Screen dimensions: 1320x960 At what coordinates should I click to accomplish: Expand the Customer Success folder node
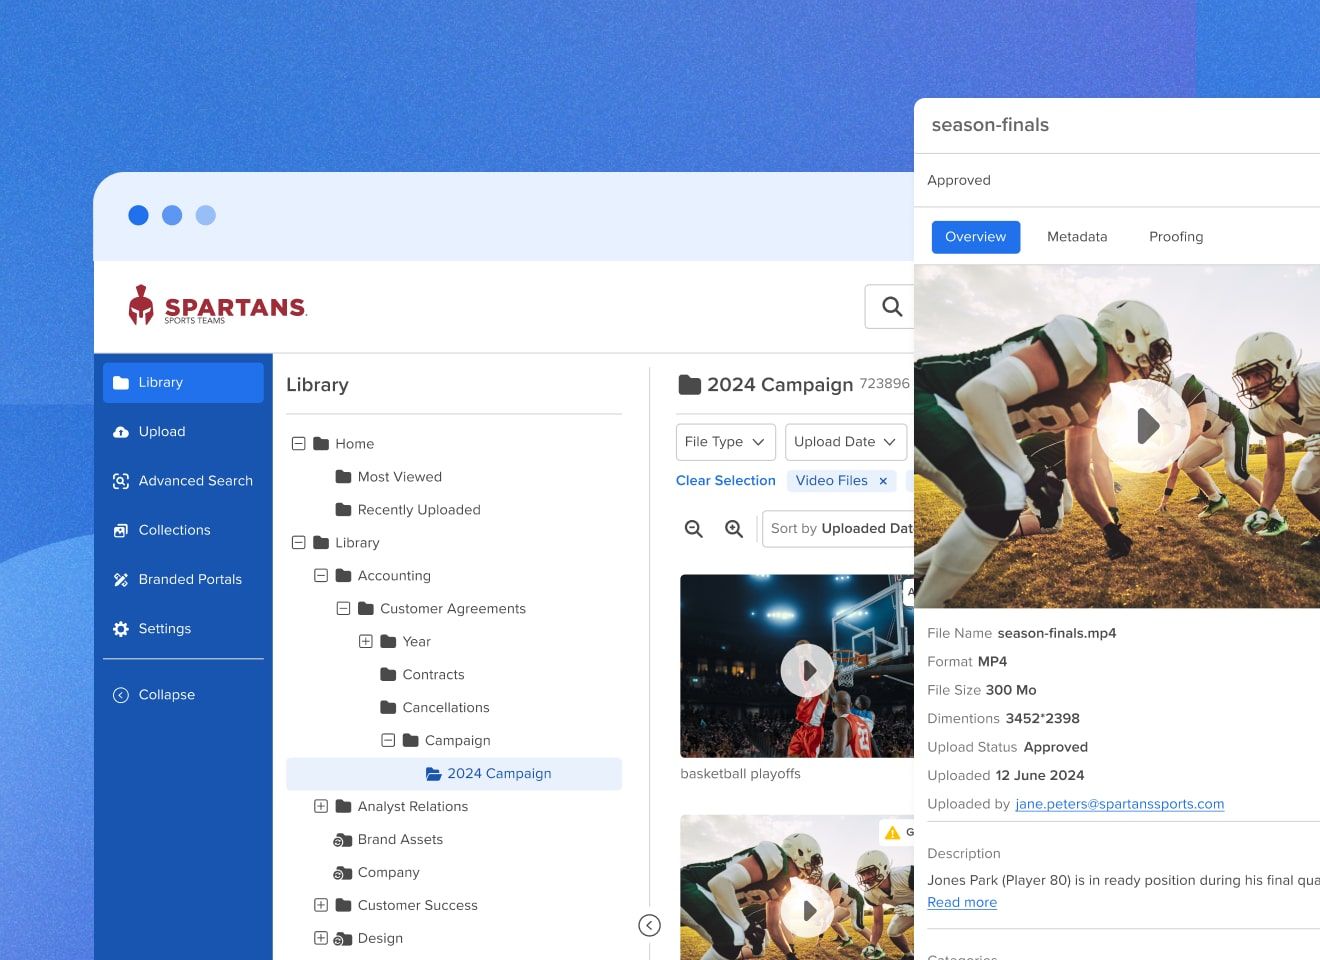(x=321, y=905)
